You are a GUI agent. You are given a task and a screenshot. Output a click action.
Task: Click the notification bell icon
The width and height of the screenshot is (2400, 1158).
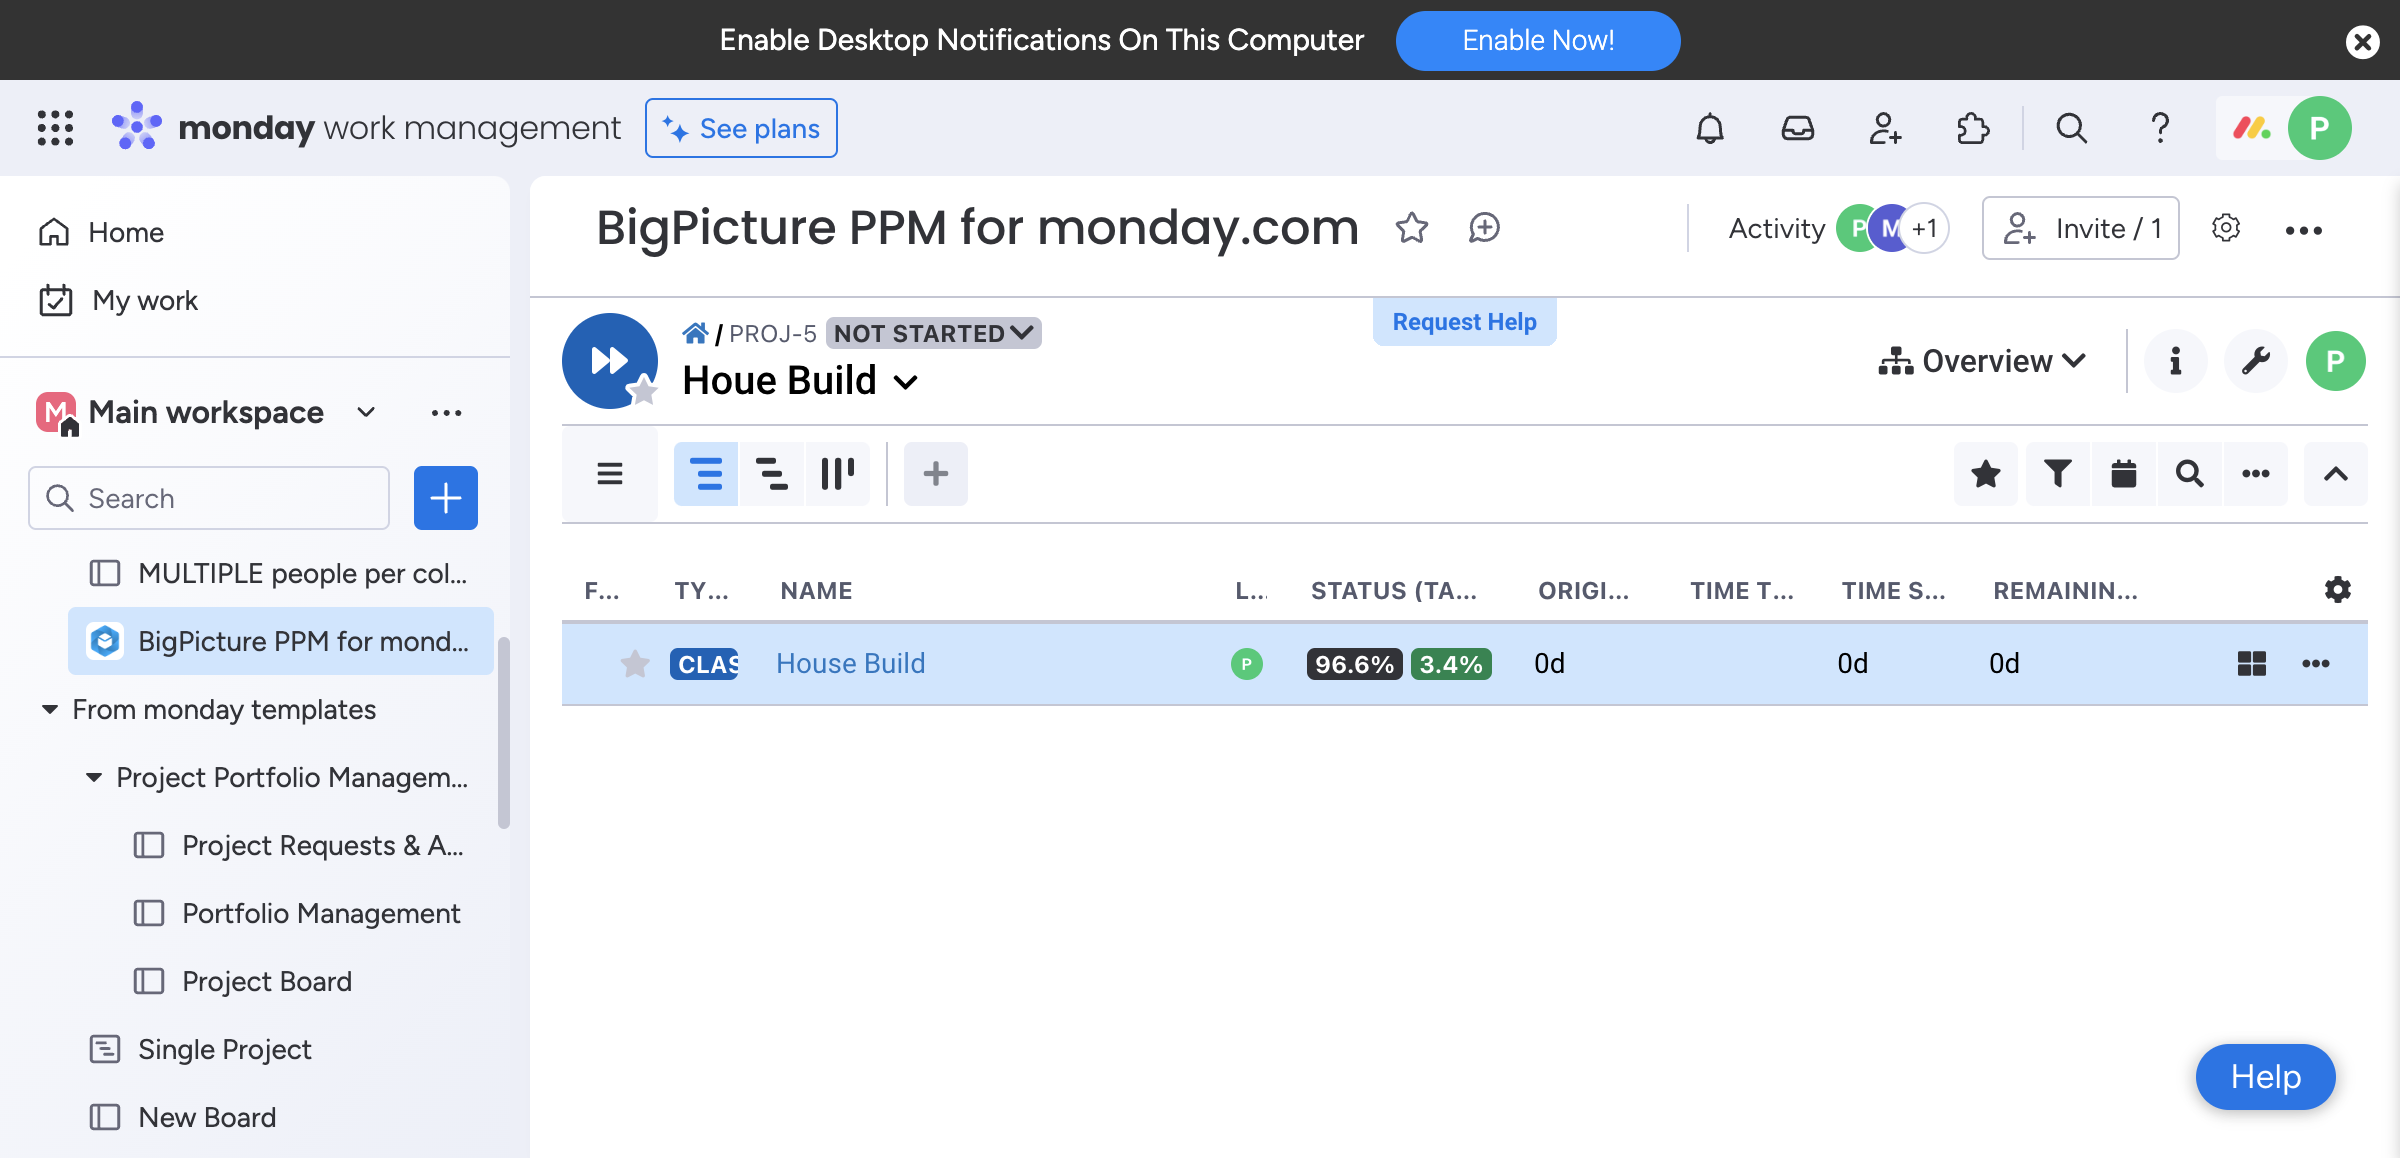(x=1708, y=128)
